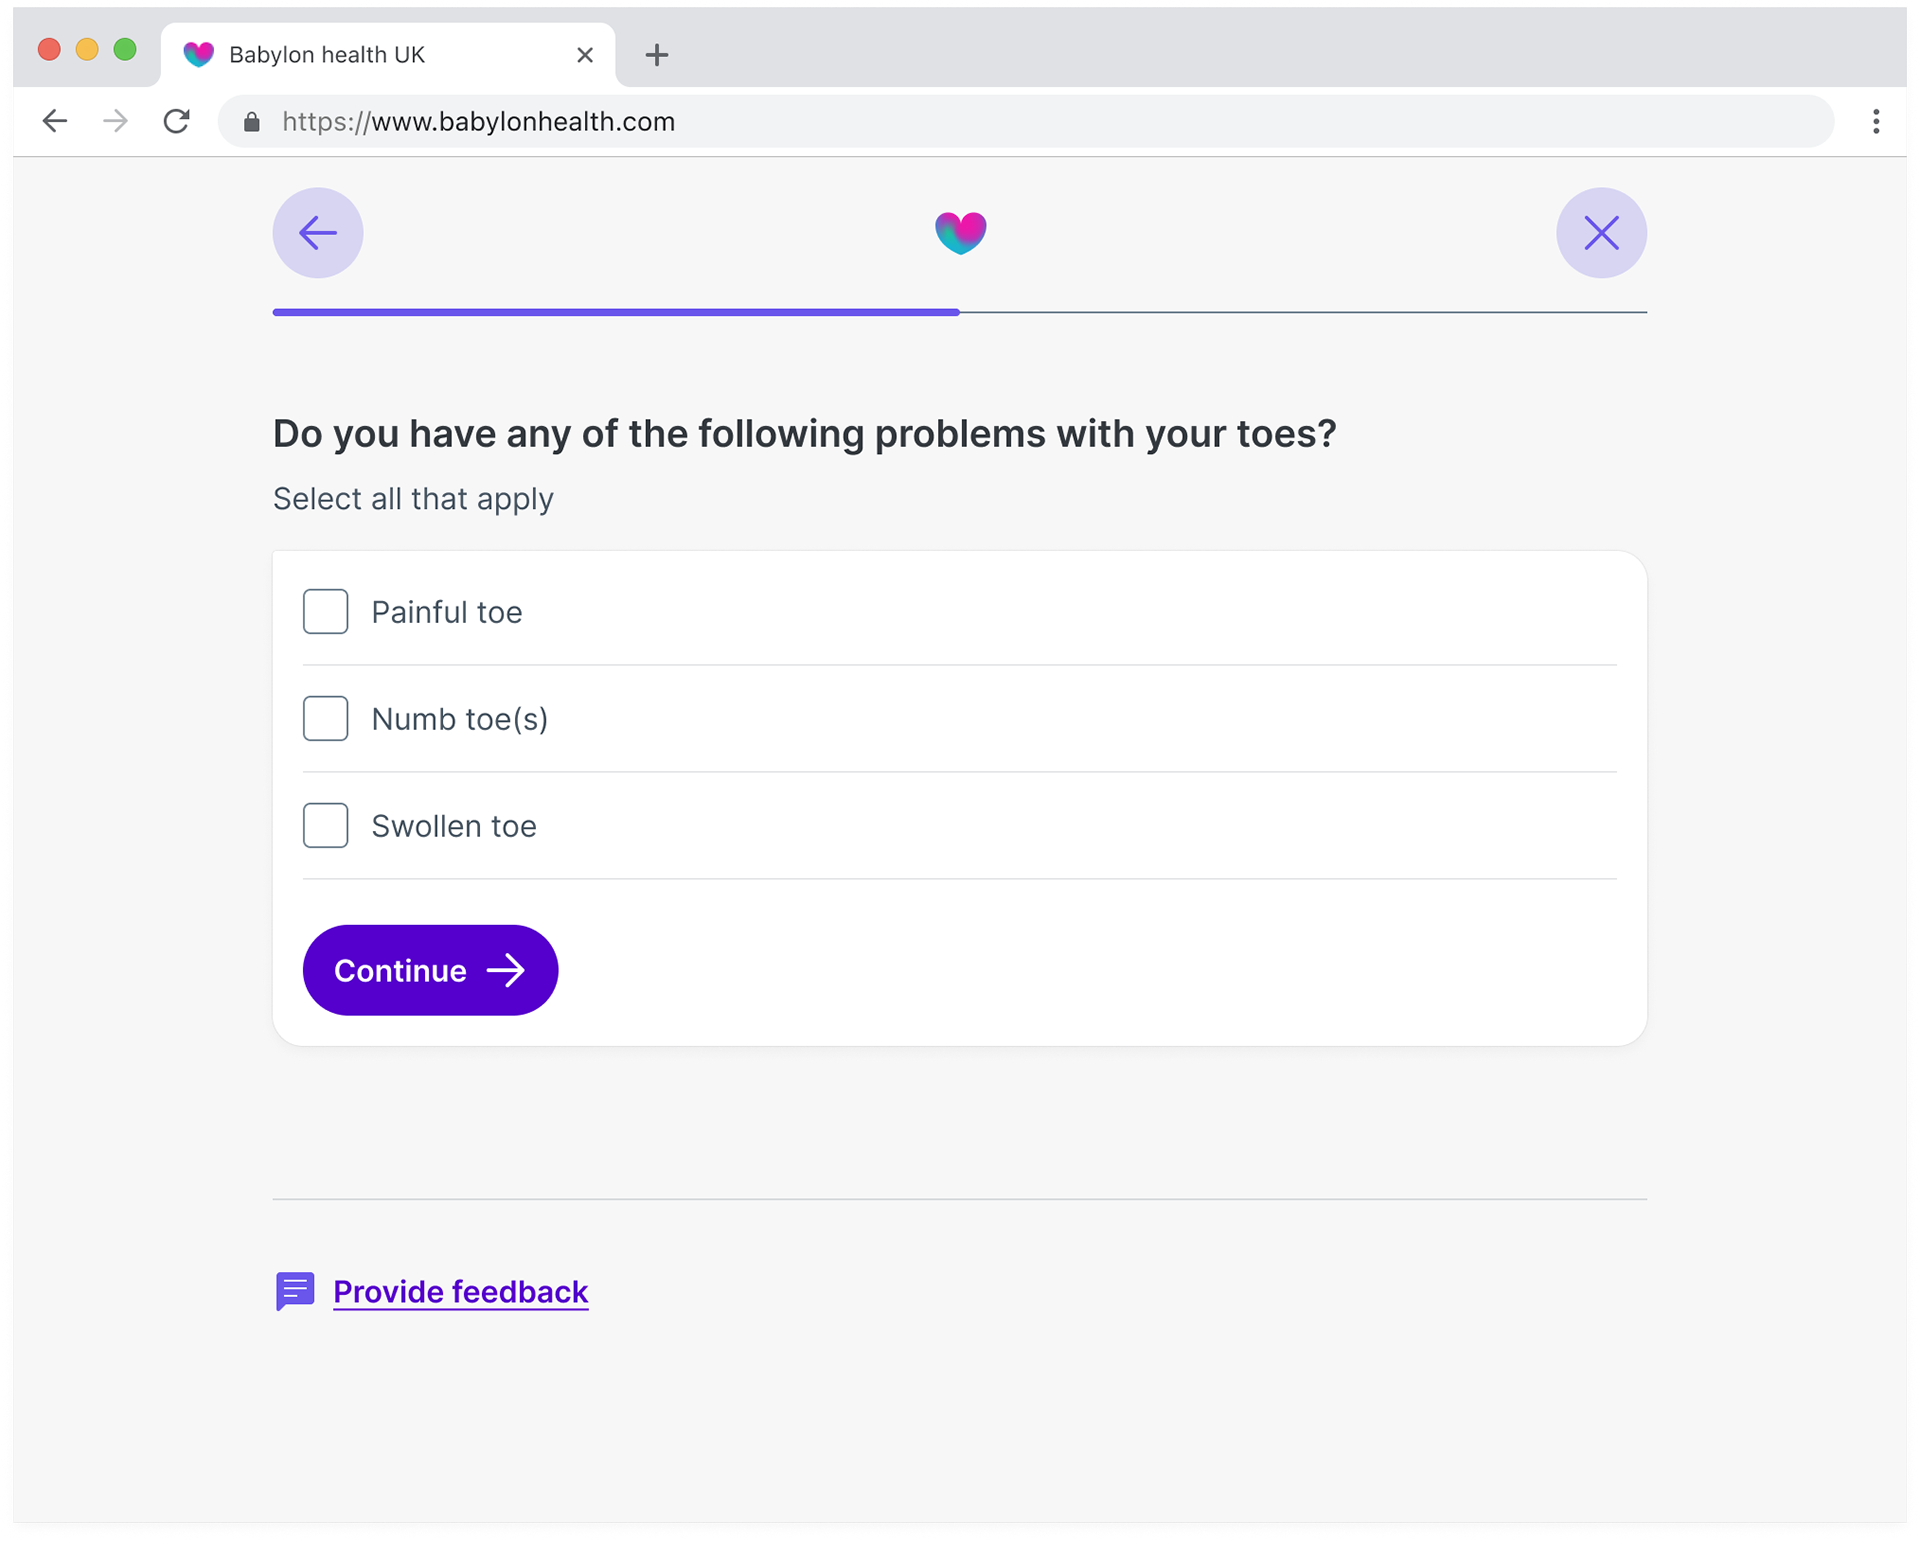Click the green macOS fullscreen button
The width and height of the screenshot is (1920, 1541).
tap(125, 50)
